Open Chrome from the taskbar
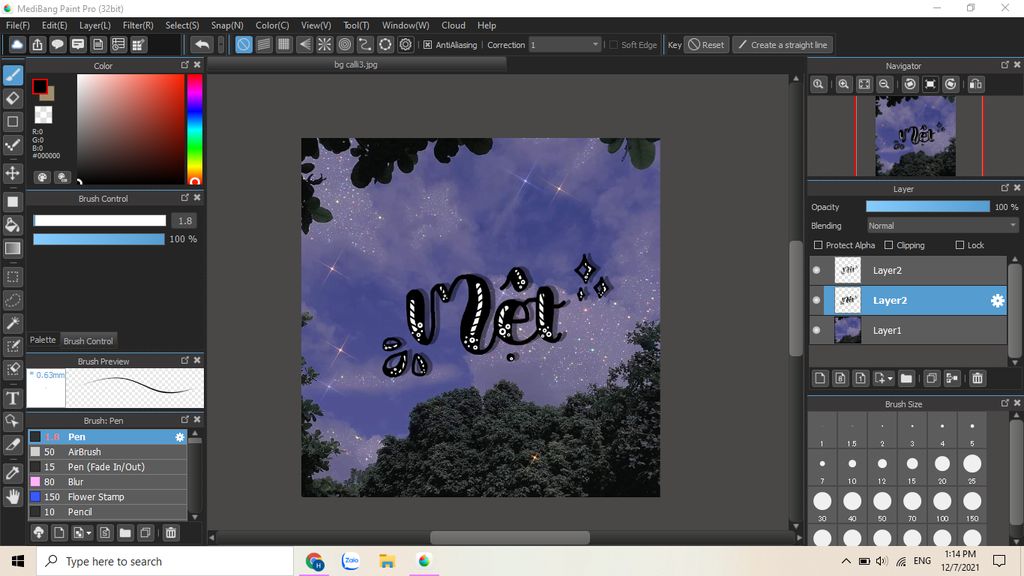The image size is (1024, 576). click(x=314, y=561)
